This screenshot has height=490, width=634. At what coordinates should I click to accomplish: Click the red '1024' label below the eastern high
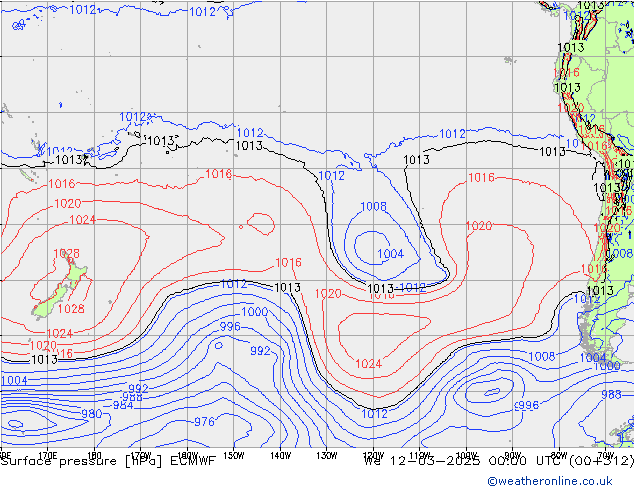(x=368, y=364)
